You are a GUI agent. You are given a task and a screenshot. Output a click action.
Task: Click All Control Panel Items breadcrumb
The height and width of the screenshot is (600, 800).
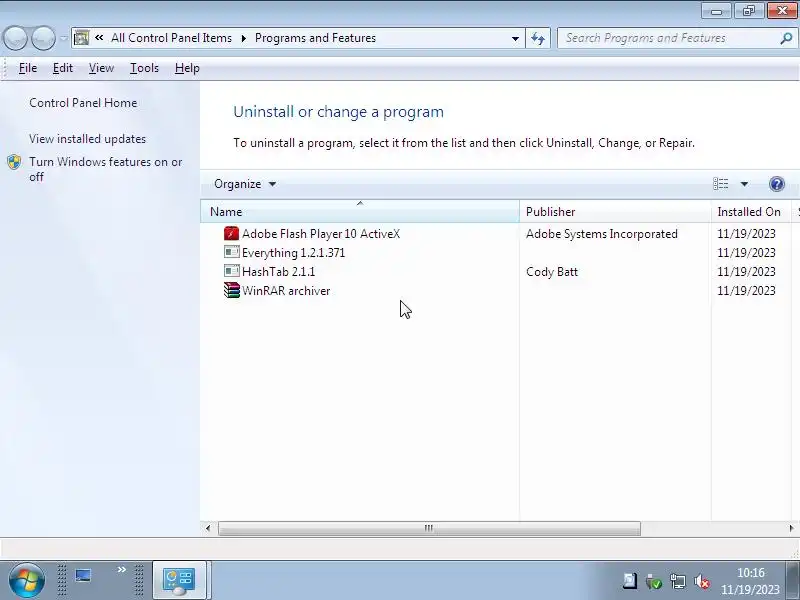[171, 38]
